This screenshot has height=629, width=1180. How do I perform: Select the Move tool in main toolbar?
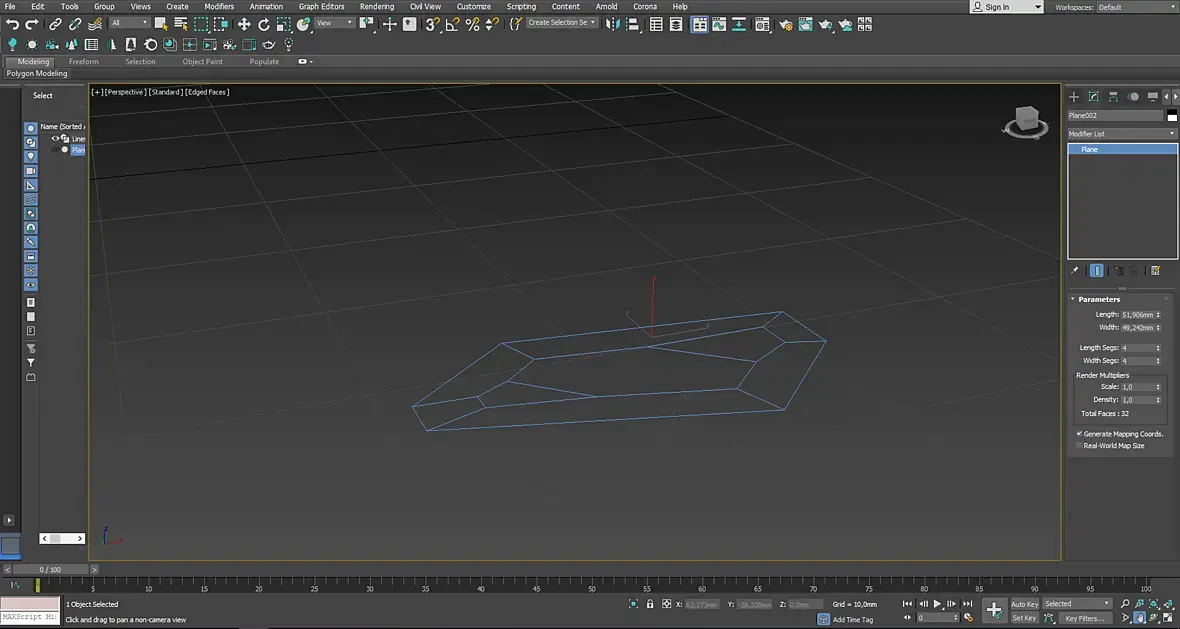click(x=244, y=24)
